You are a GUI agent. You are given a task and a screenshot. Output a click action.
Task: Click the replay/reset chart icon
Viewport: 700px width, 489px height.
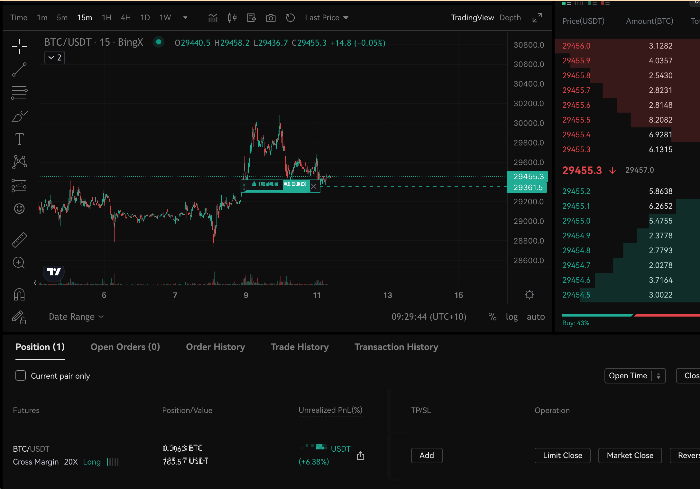(x=290, y=18)
